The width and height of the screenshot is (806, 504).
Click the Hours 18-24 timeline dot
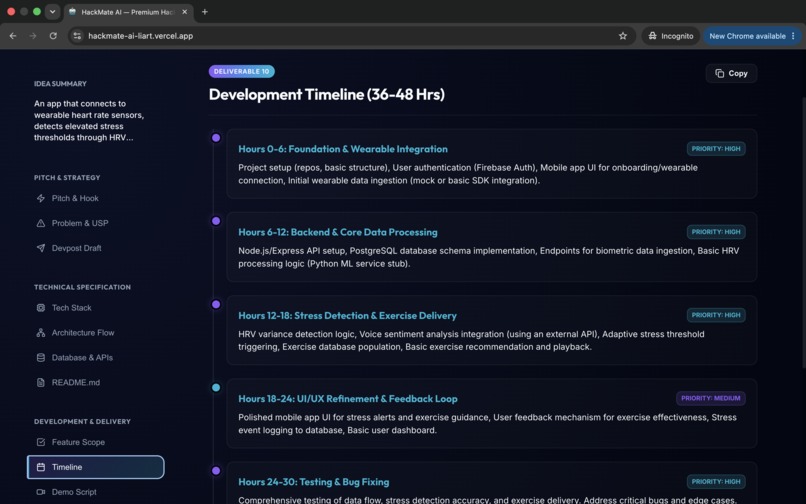216,388
